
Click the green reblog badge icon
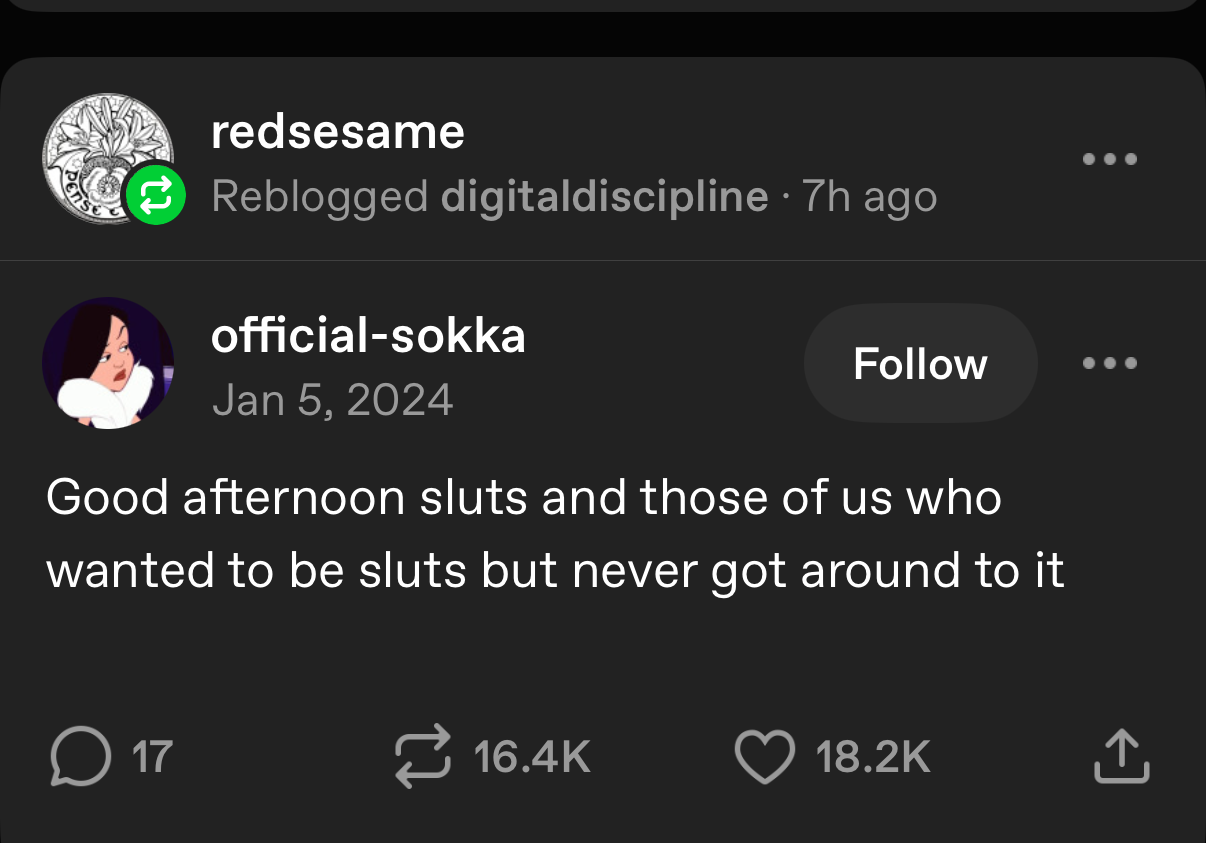[154, 193]
